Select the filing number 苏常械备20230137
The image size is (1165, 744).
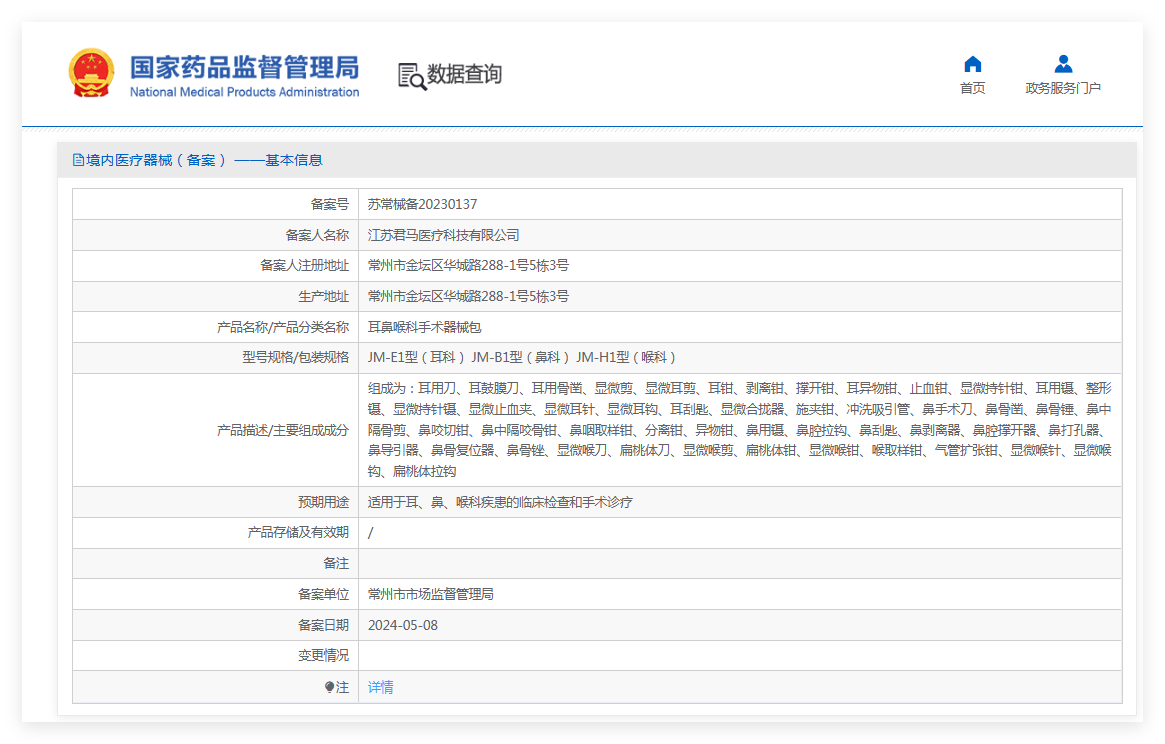[422, 204]
